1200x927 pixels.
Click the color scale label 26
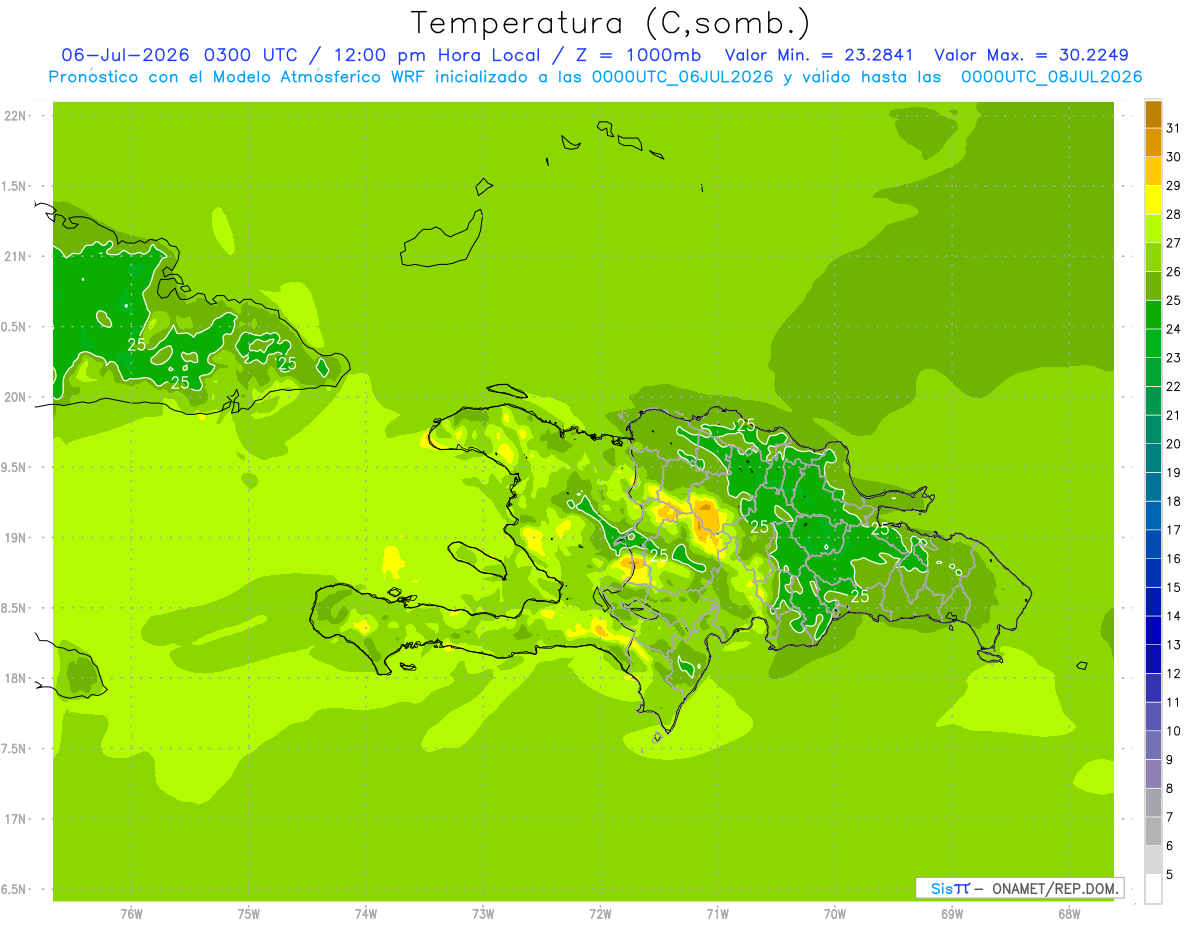pyautogui.click(x=1173, y=271)
